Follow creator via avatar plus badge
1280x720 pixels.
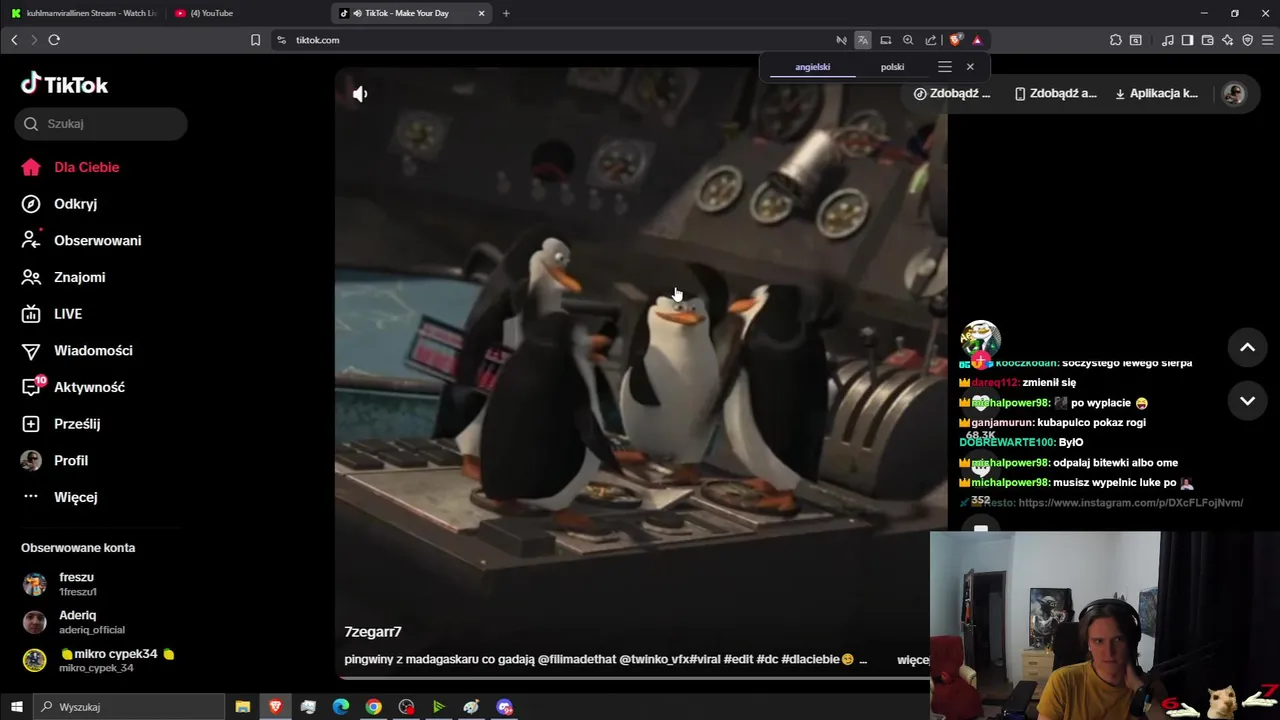980,360
